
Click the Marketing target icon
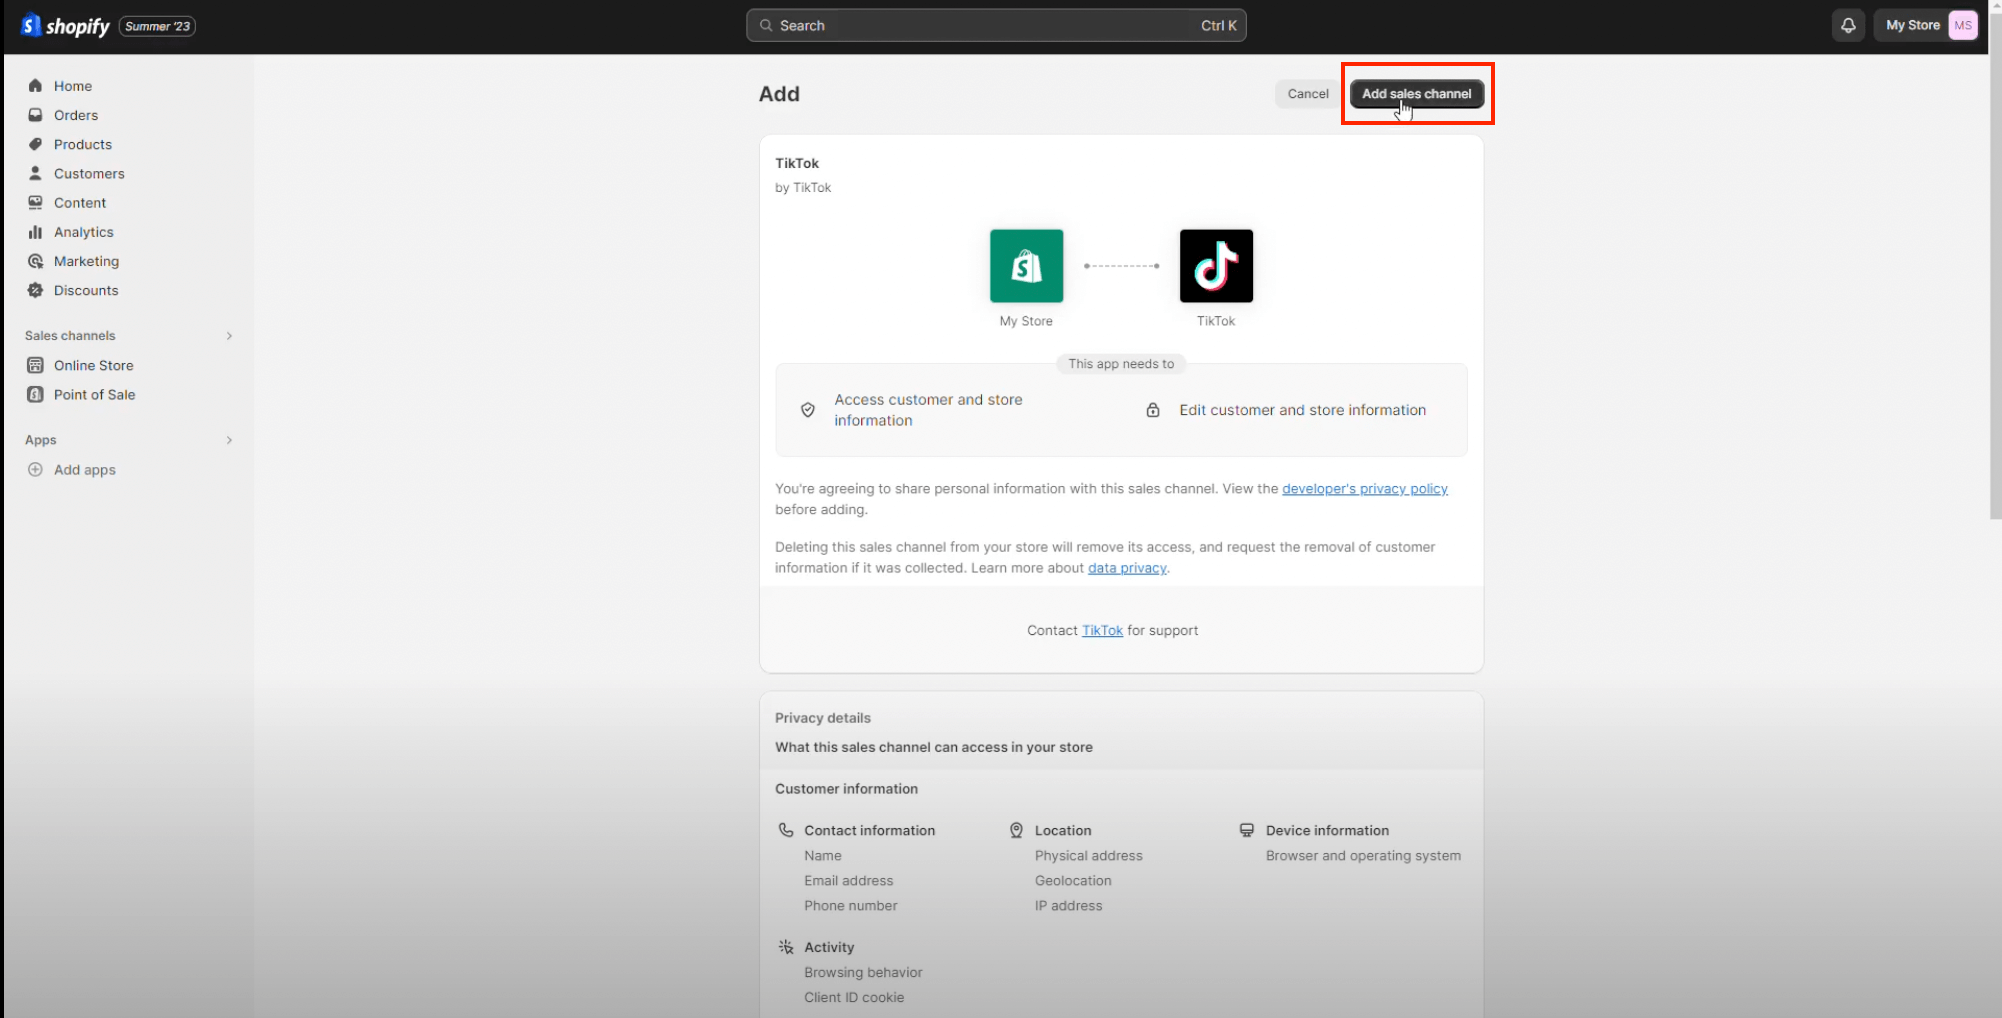[35, 261]
